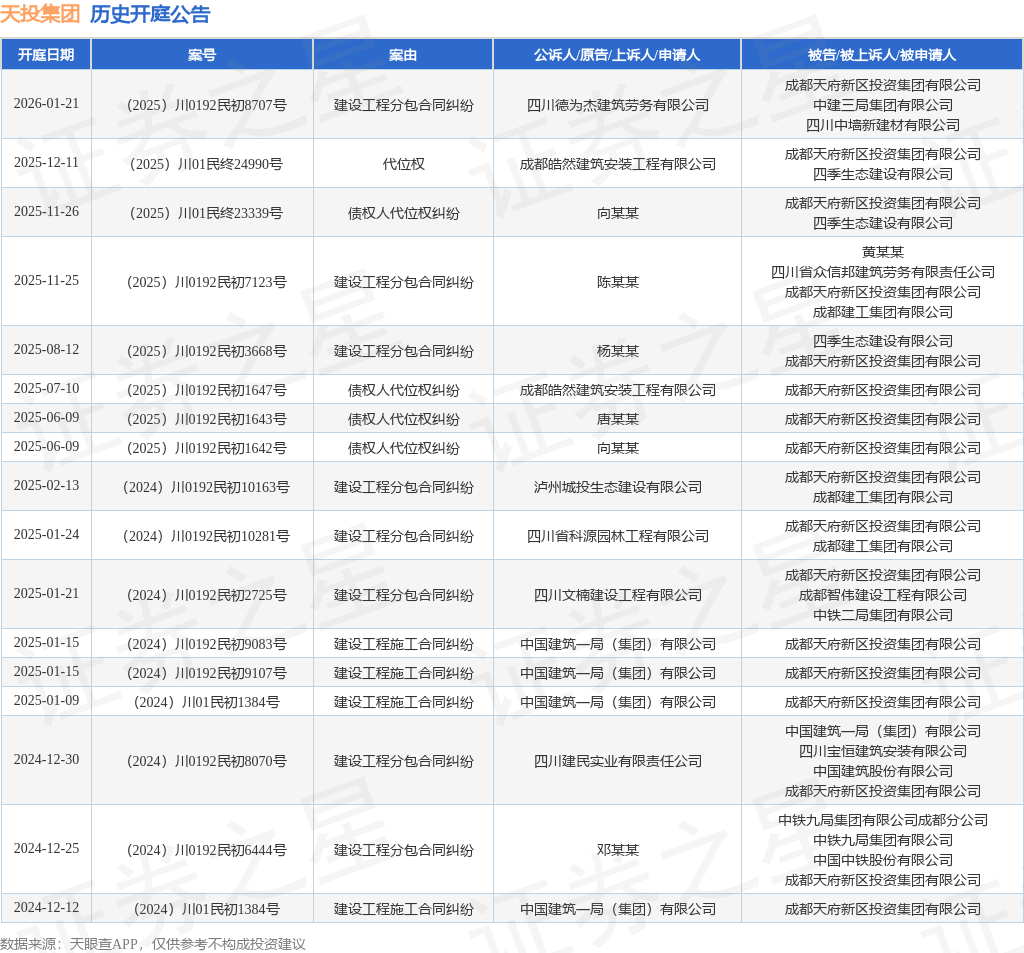Select the 案由 column header
1024x953 pixels.
tap(403, 55)
